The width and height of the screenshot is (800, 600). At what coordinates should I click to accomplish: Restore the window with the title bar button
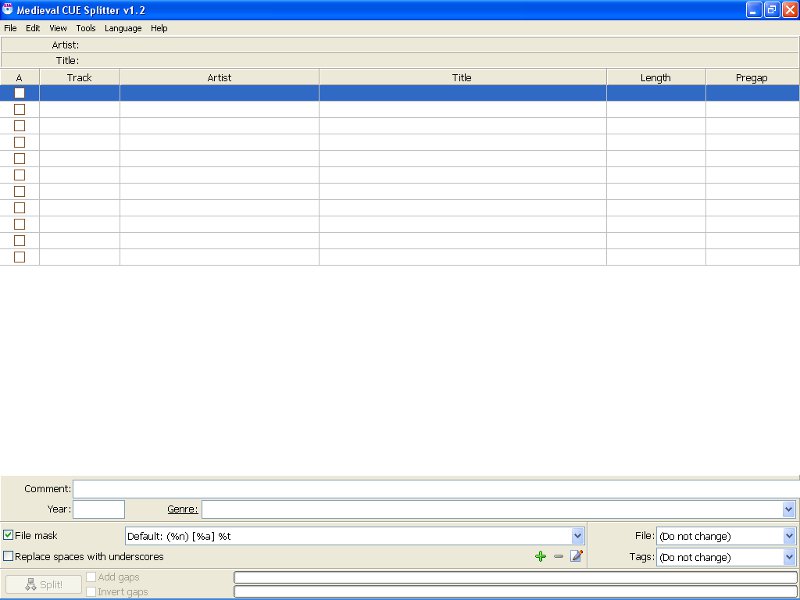click(771, 9)
